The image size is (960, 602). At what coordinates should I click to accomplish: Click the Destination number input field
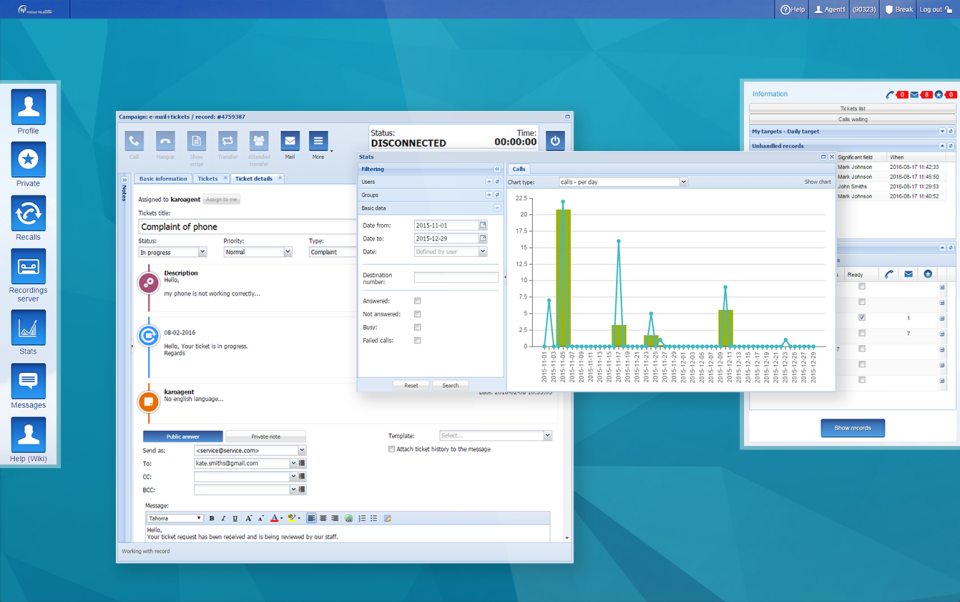(457, 277)
